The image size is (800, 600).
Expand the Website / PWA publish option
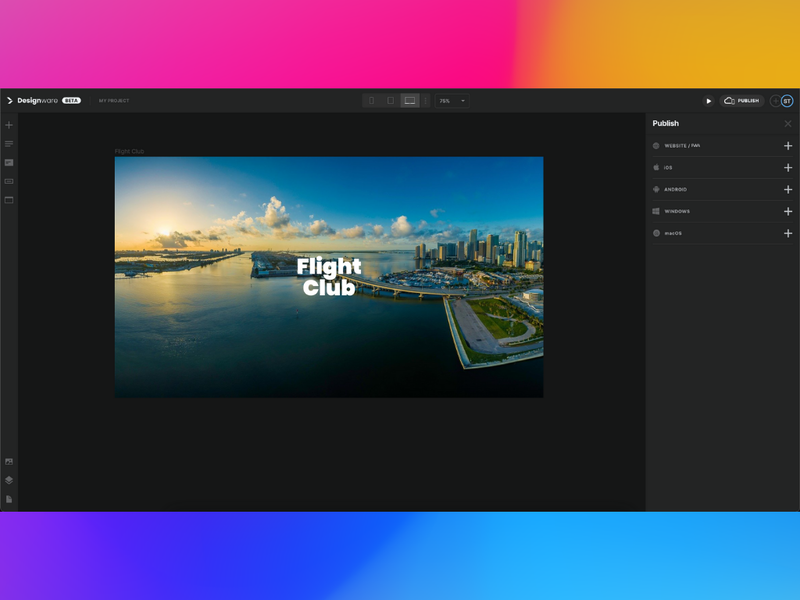(x=787, y=146)
